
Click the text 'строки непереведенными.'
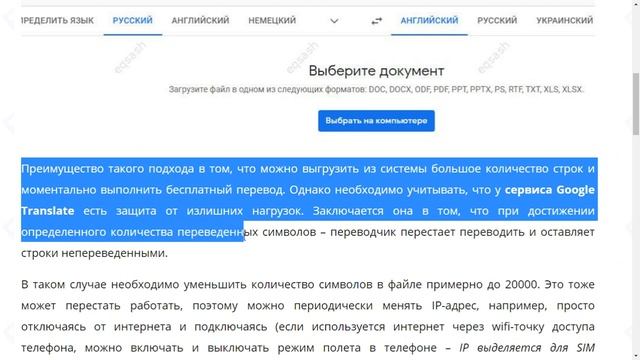(x=94, y=253)
